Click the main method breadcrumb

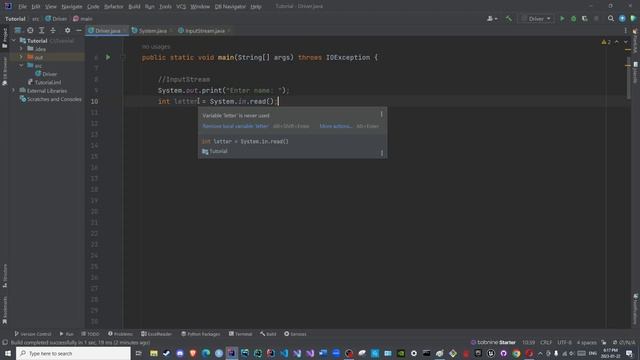[82, 19]
